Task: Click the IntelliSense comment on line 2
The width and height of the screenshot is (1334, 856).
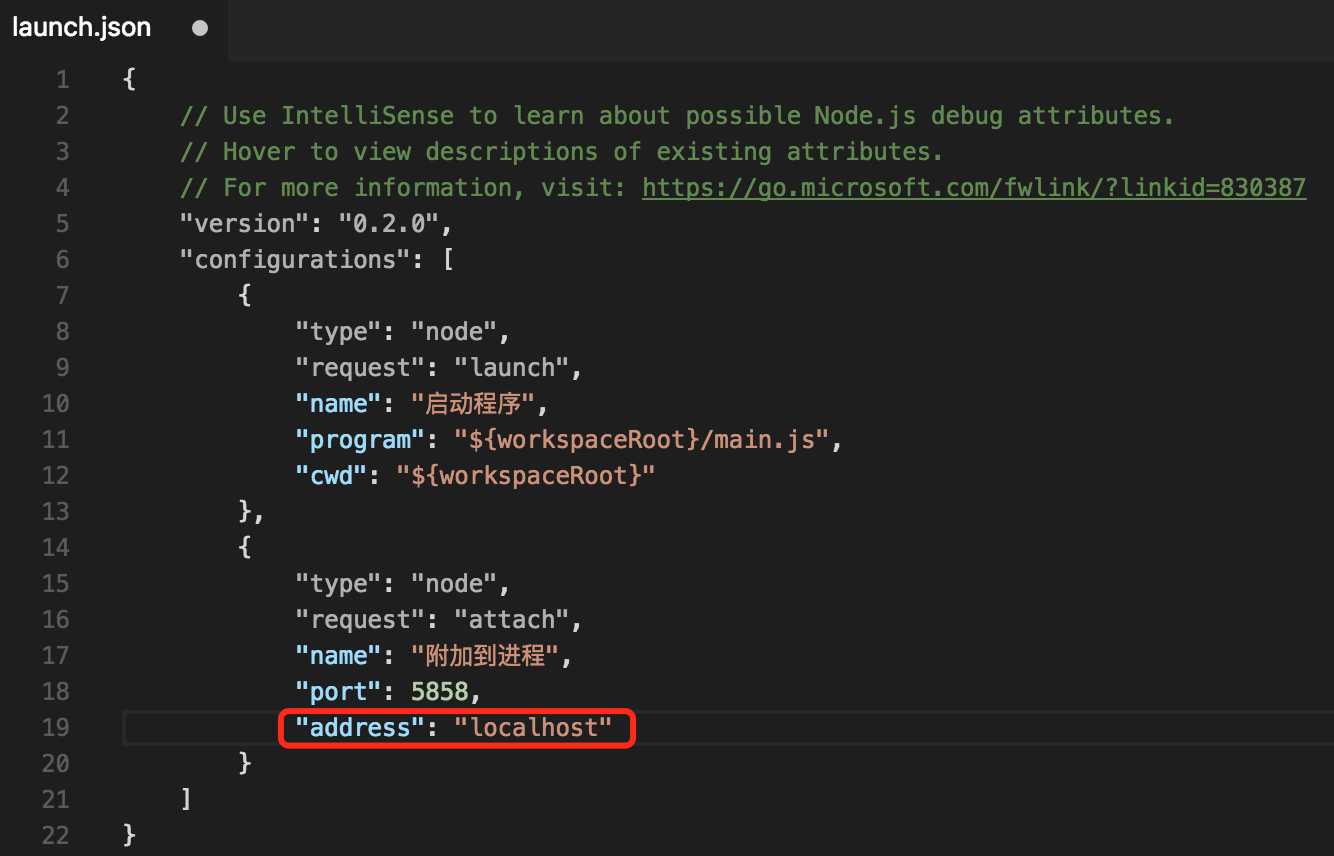Action: pyautogui.click(x=676, y=116)
